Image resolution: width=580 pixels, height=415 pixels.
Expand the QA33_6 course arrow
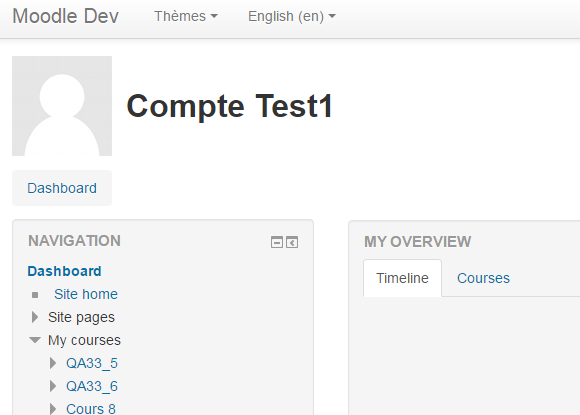tap(53, 386)
